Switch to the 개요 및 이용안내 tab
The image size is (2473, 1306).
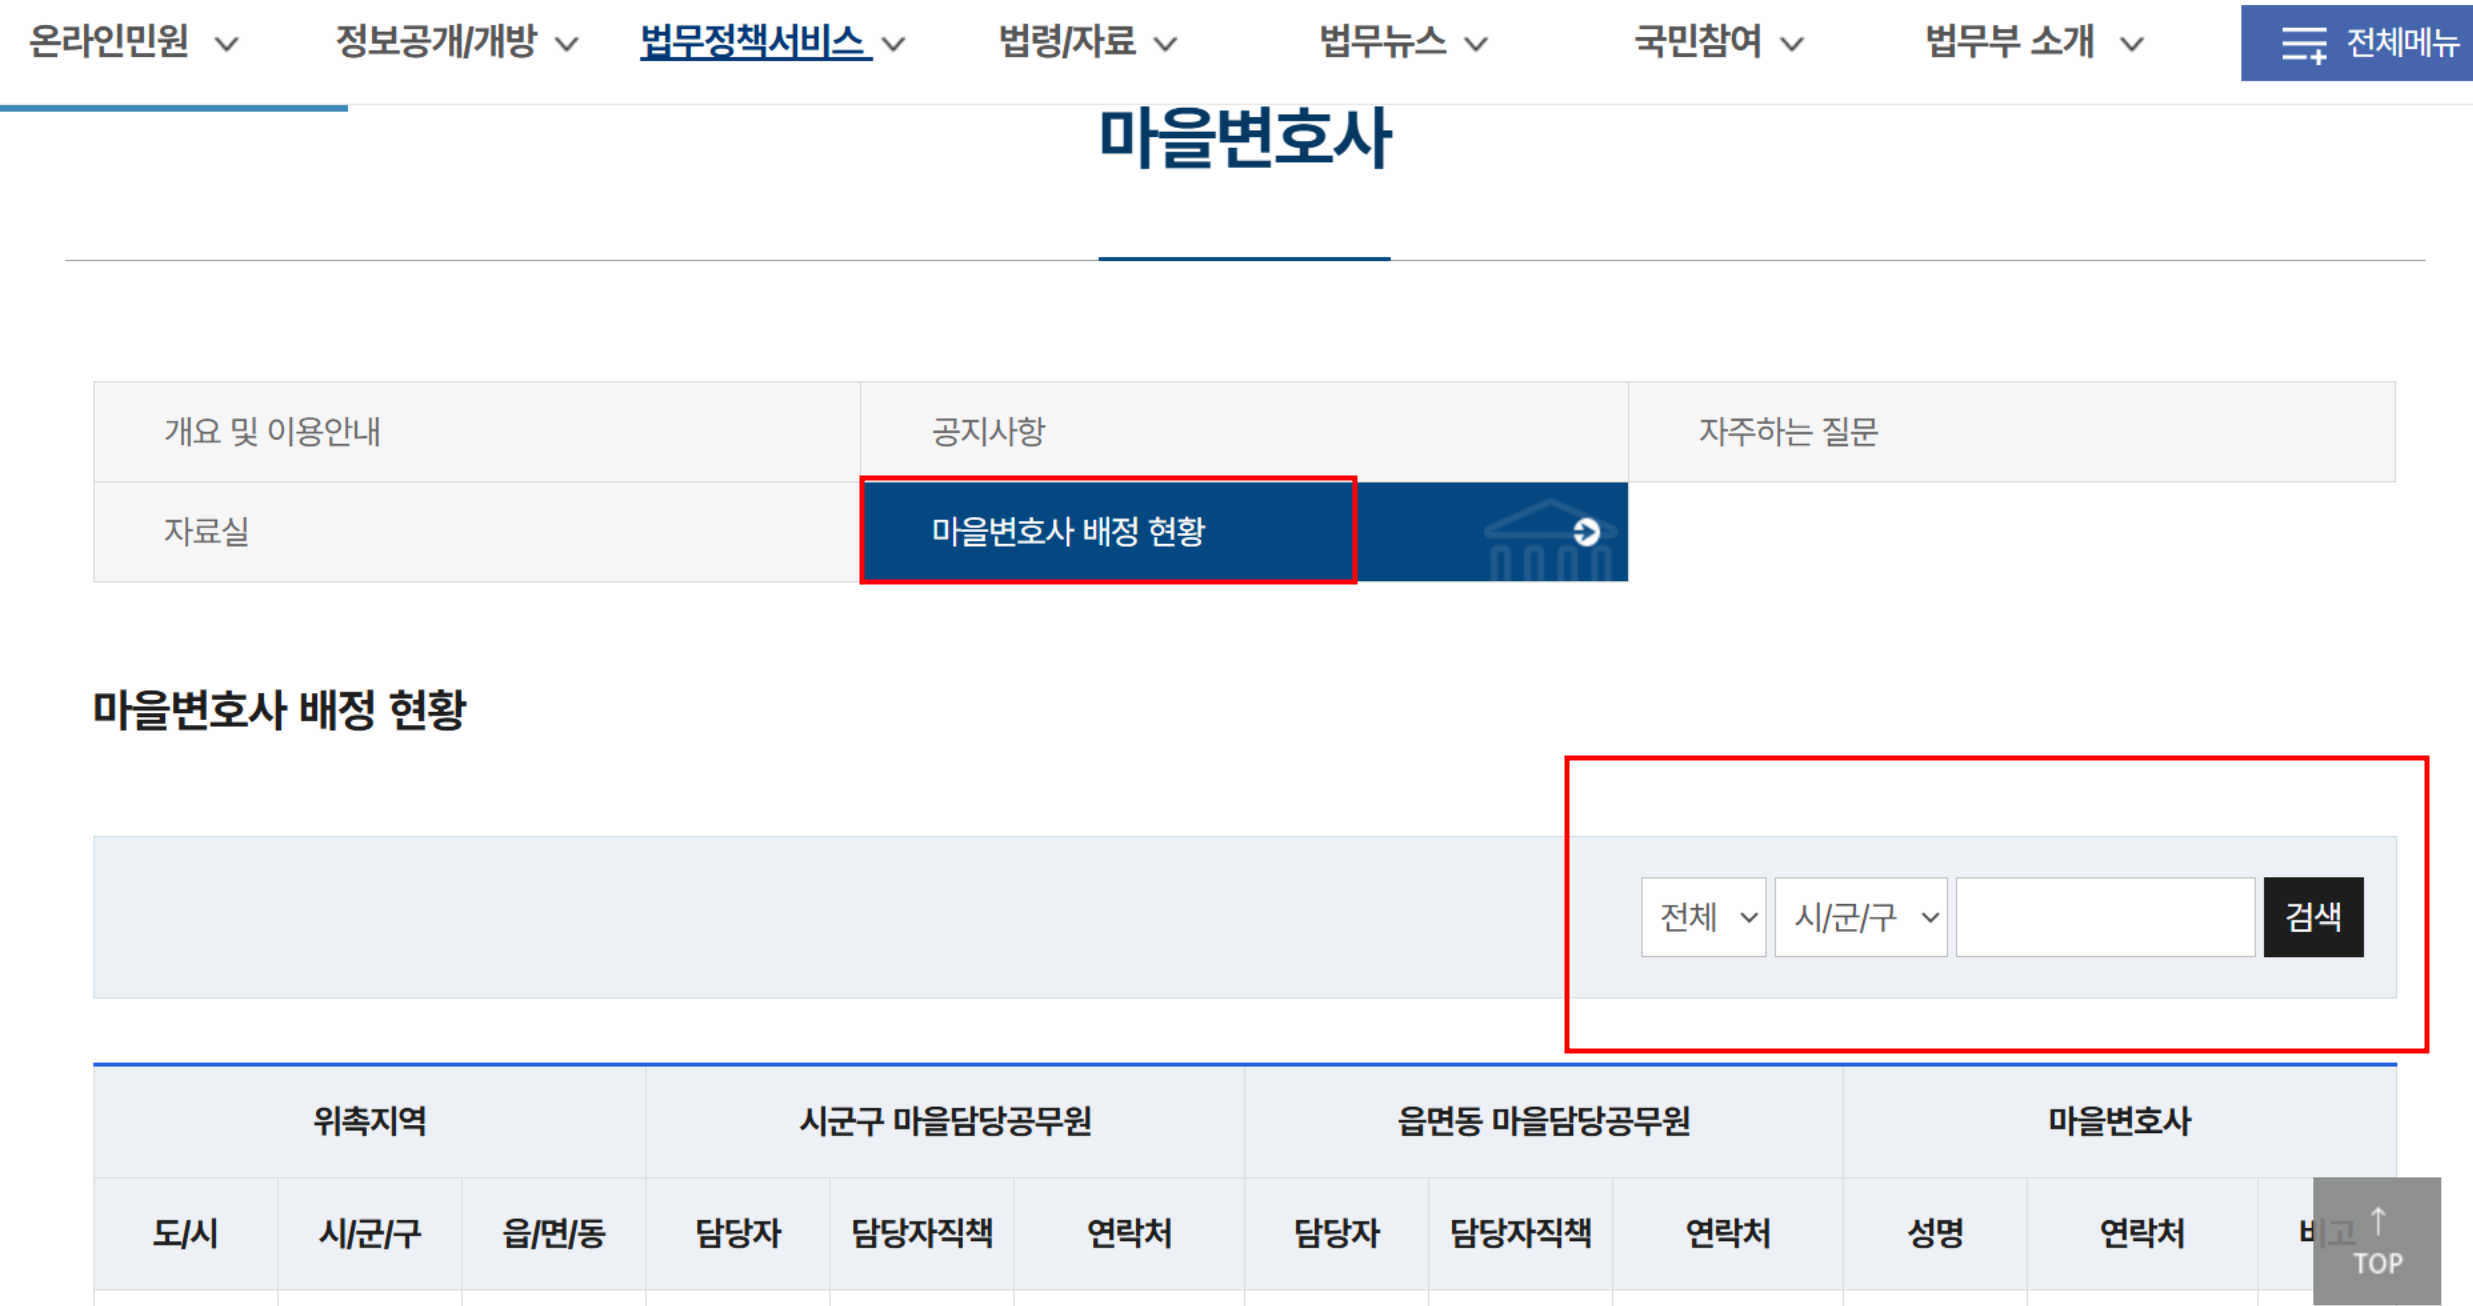pos(272,432)
